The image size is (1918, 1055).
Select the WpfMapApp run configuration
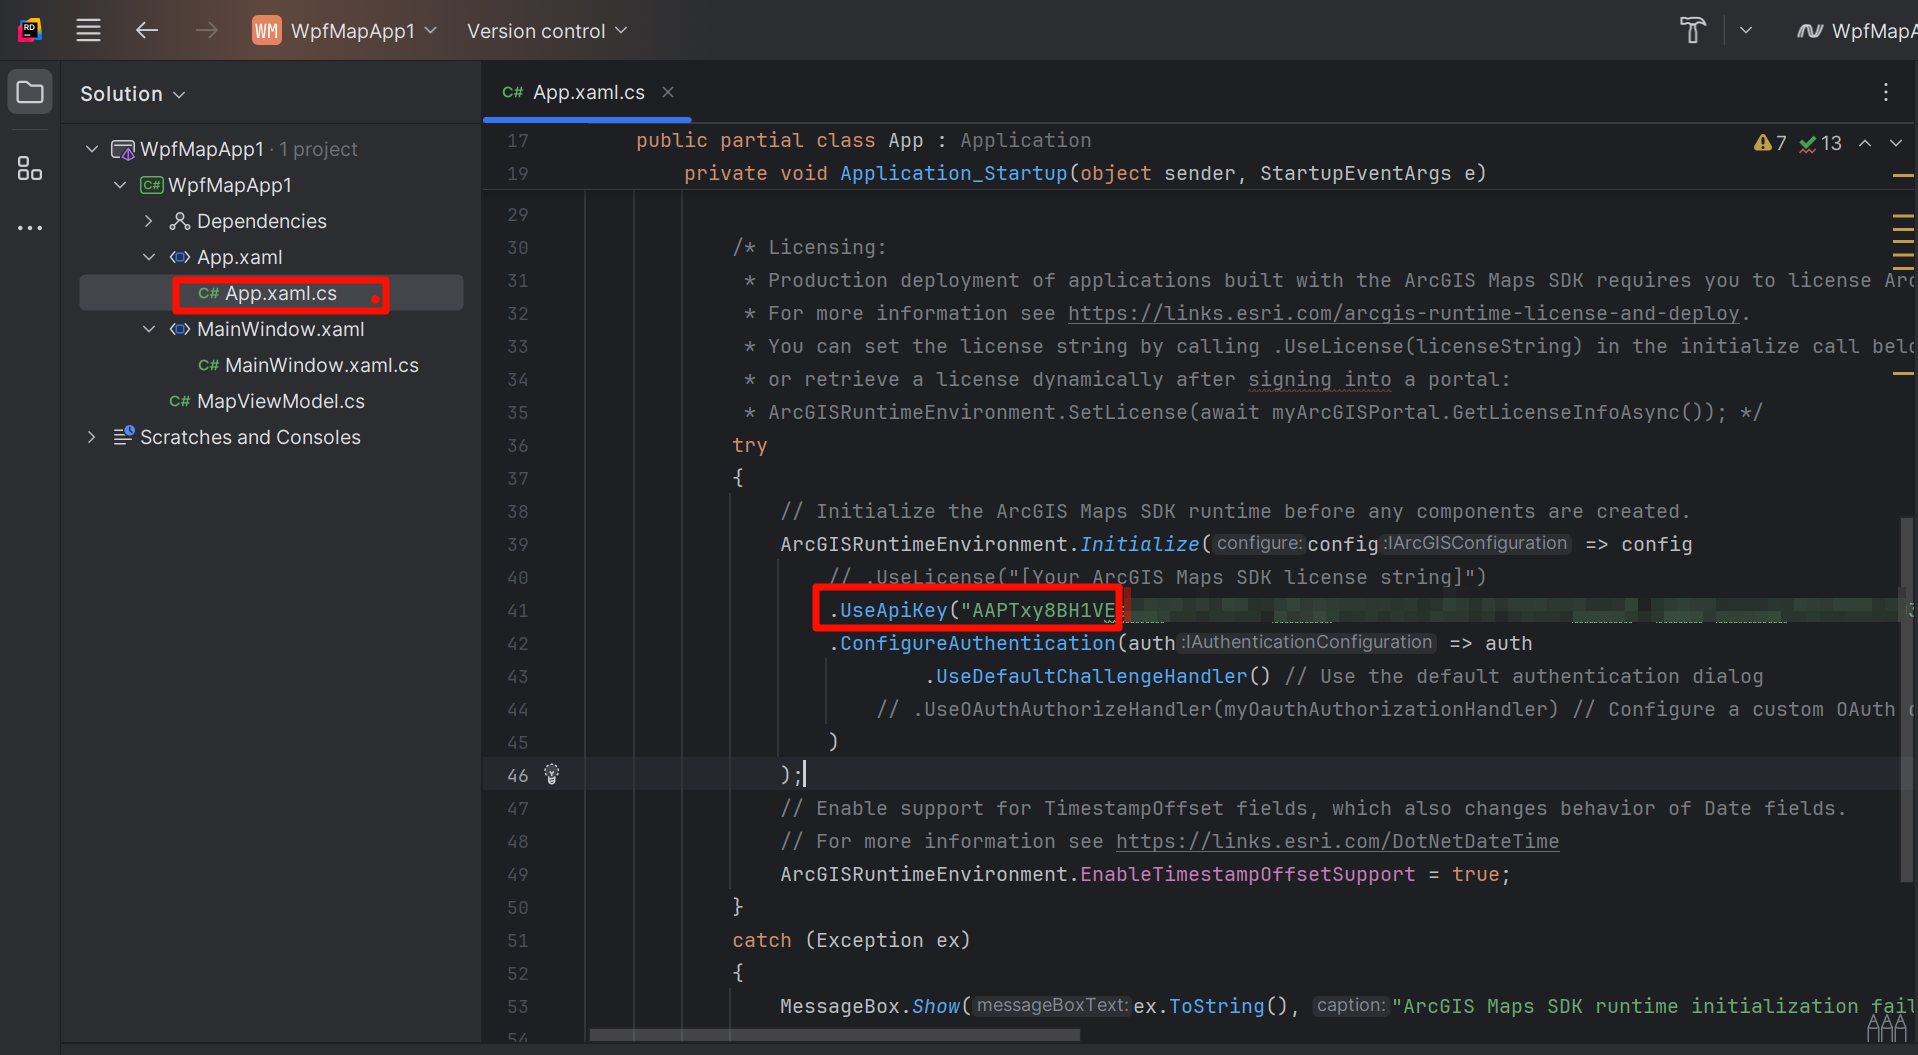pos(1856,31)
